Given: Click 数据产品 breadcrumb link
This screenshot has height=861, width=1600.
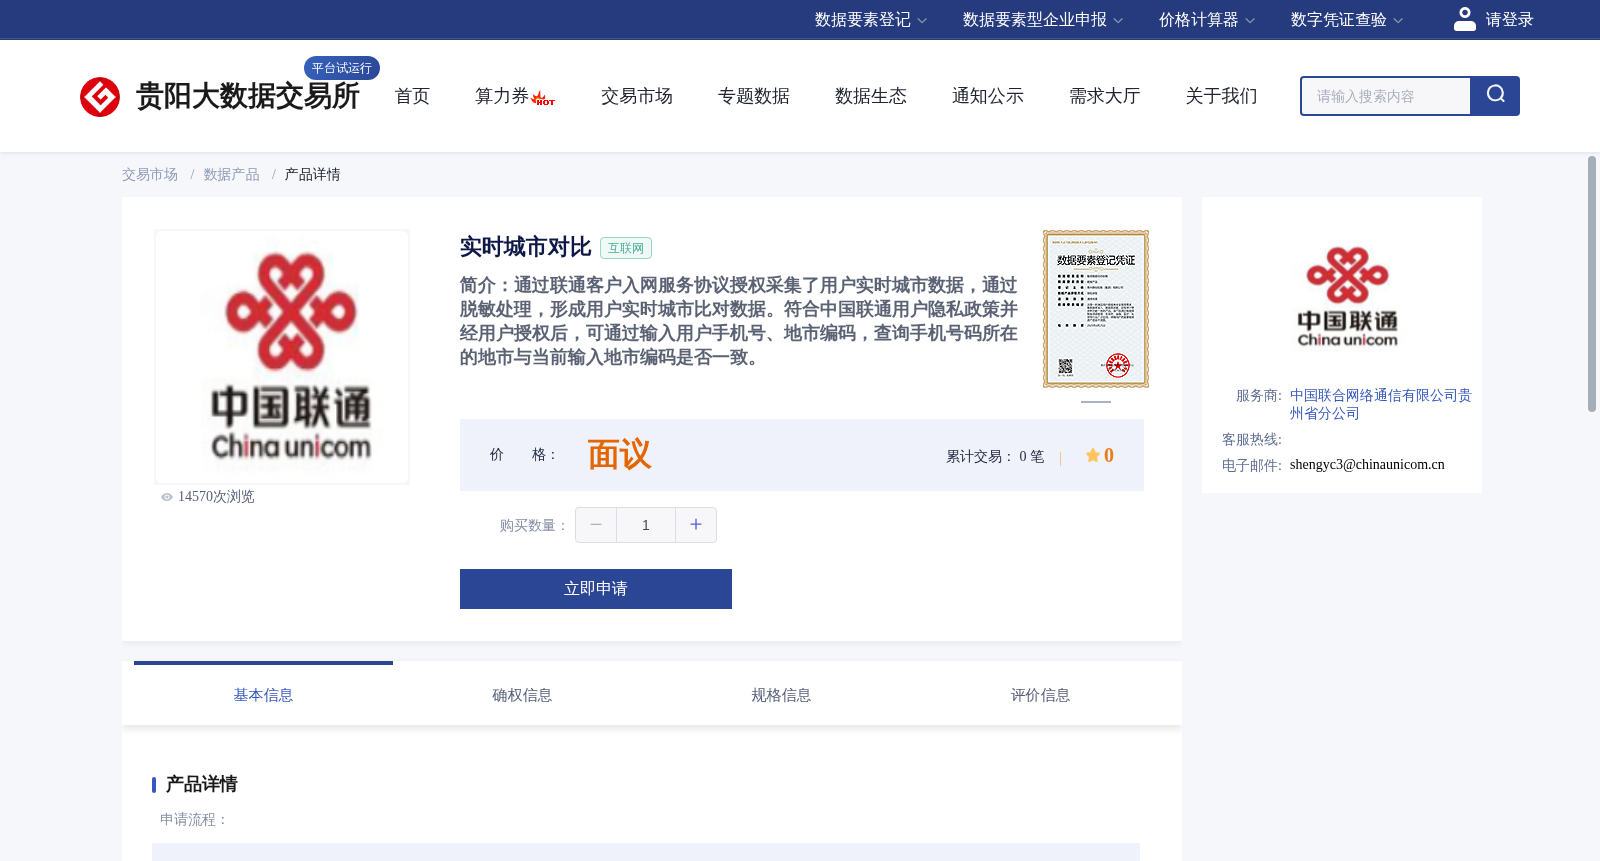Looking at the screenshot, I should coord(232,175).
